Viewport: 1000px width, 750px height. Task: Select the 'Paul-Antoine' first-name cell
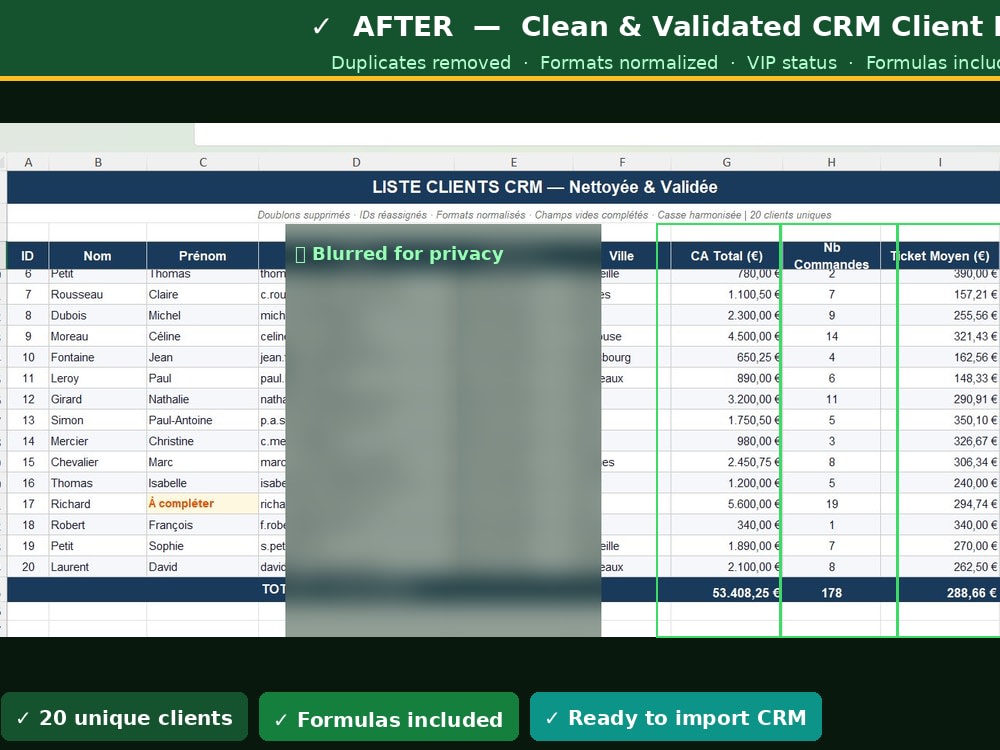(203, 420)
